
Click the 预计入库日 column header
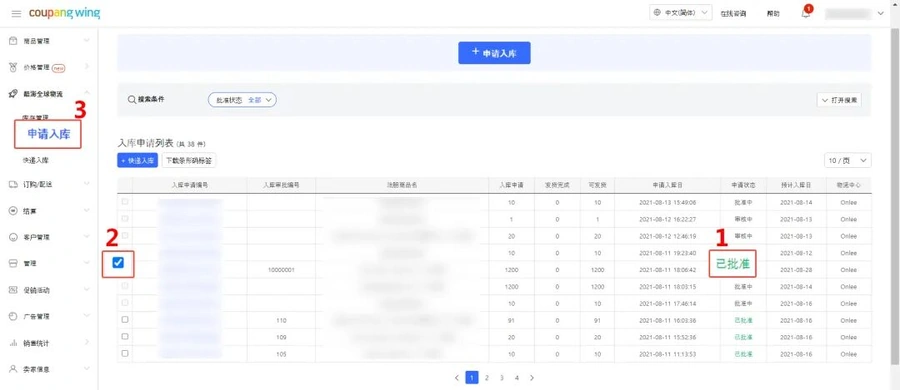click(796, 186)
